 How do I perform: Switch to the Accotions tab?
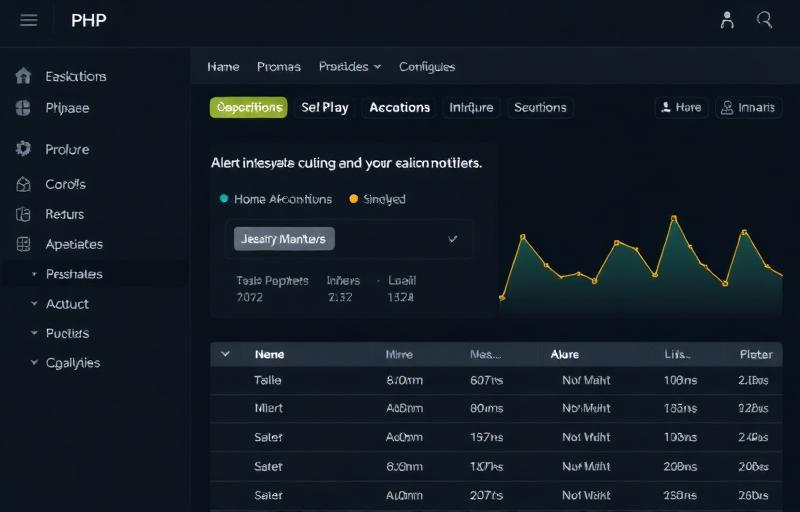(x=399, y=107)
